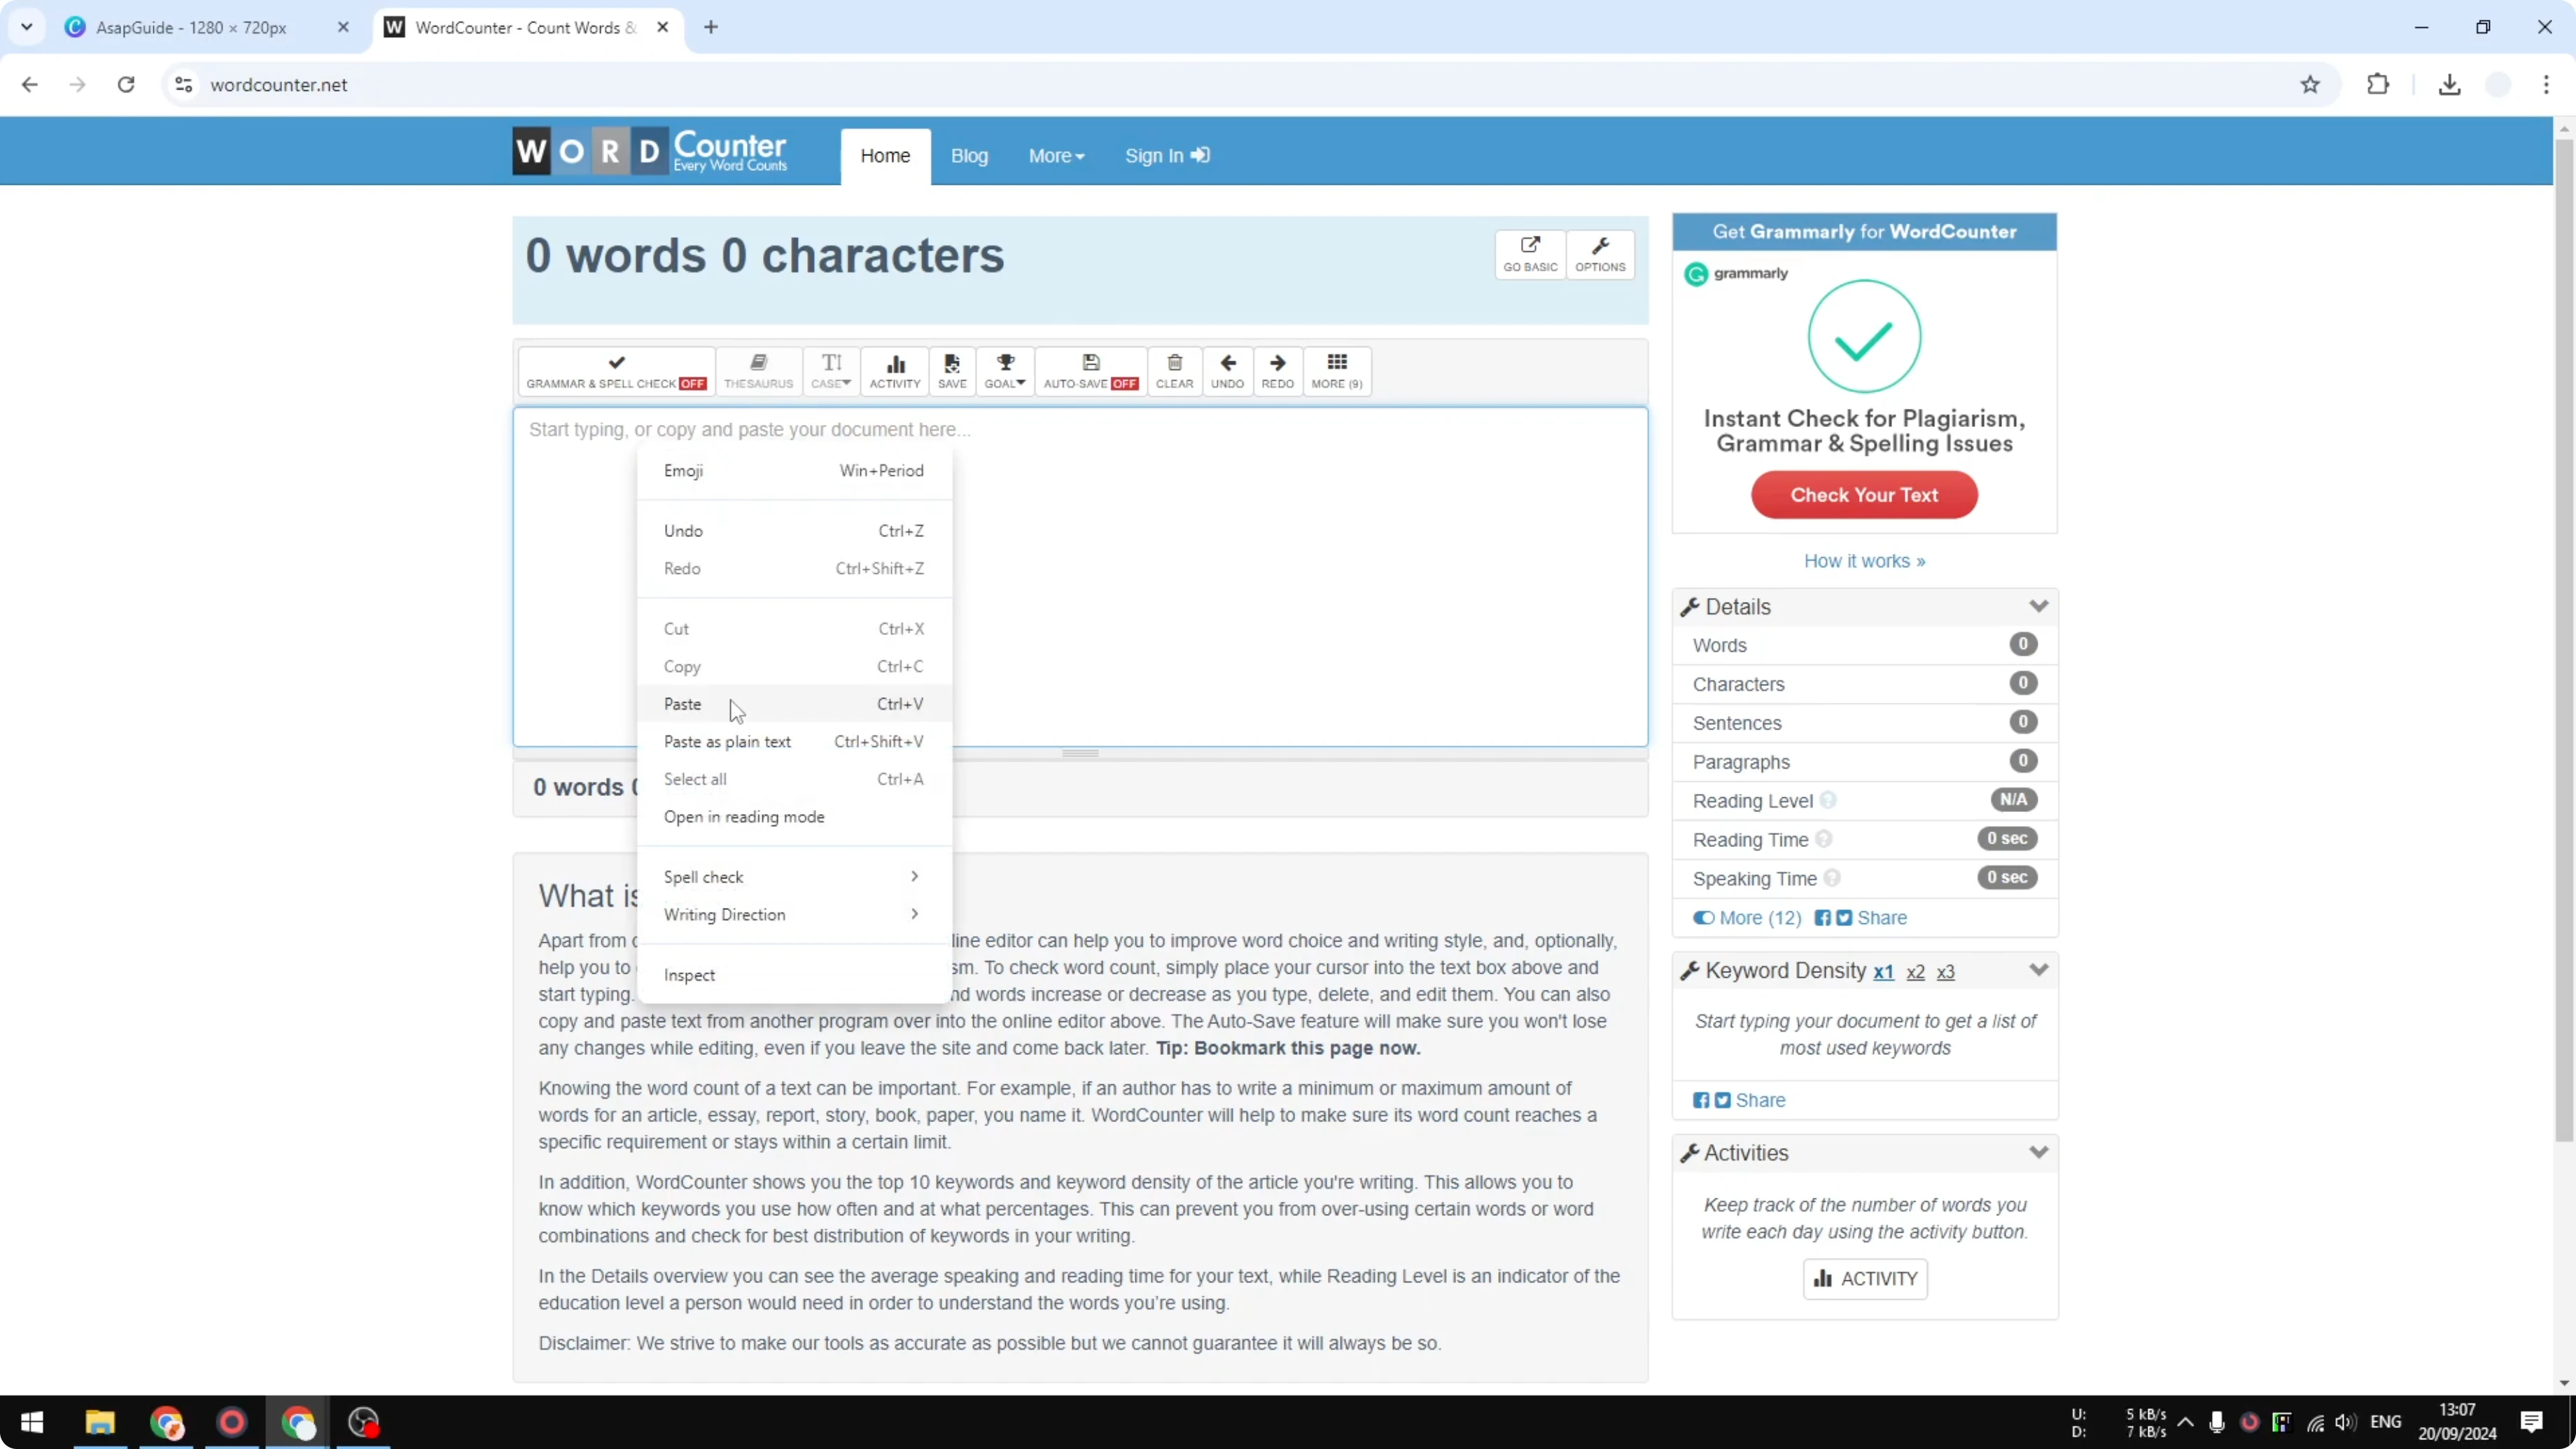2576x1449 pixels.
Task: Share Details on Twitter icon
Action: (1843, 918)
